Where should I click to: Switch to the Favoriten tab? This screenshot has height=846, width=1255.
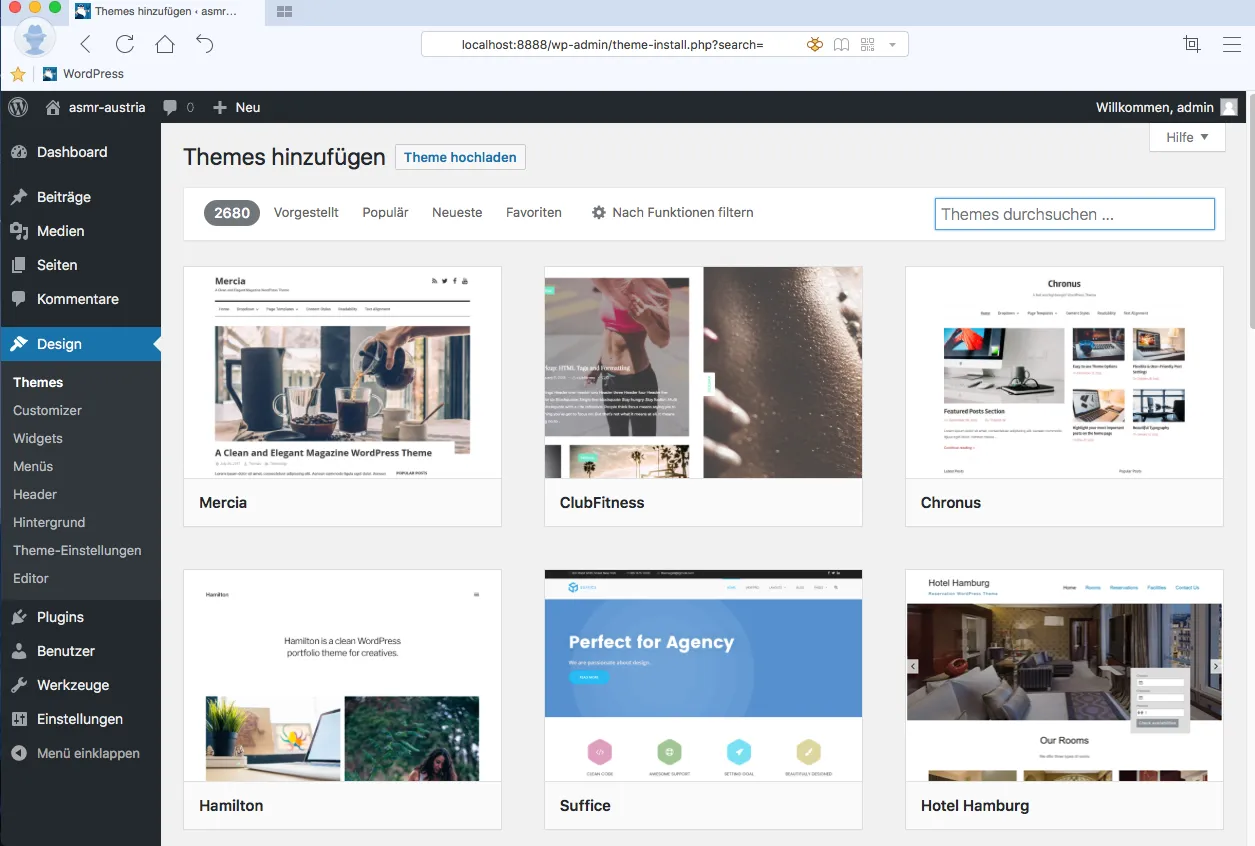click(534, 213)
